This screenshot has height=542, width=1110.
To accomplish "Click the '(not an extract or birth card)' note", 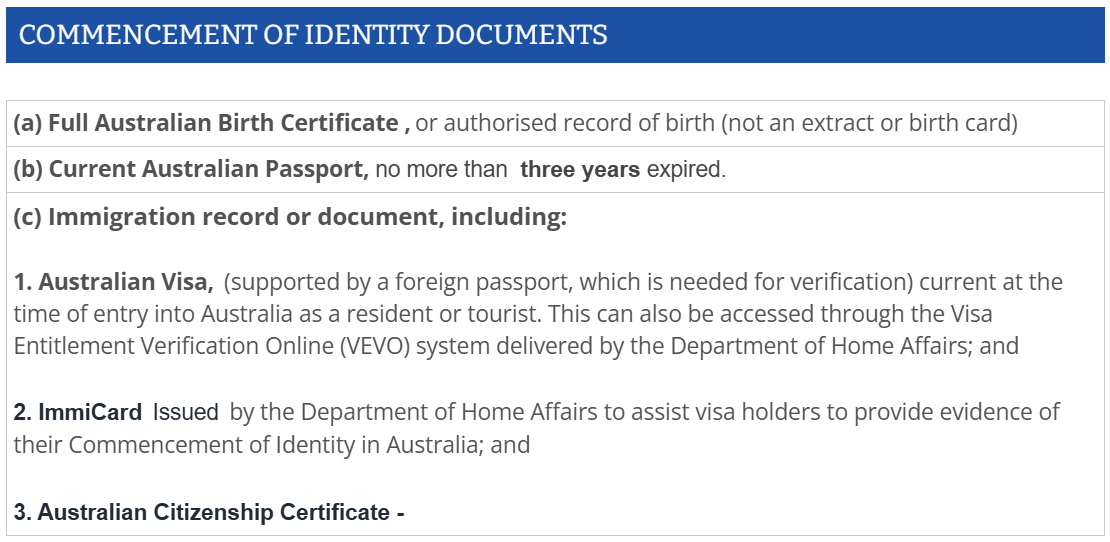I will (869, 123).
